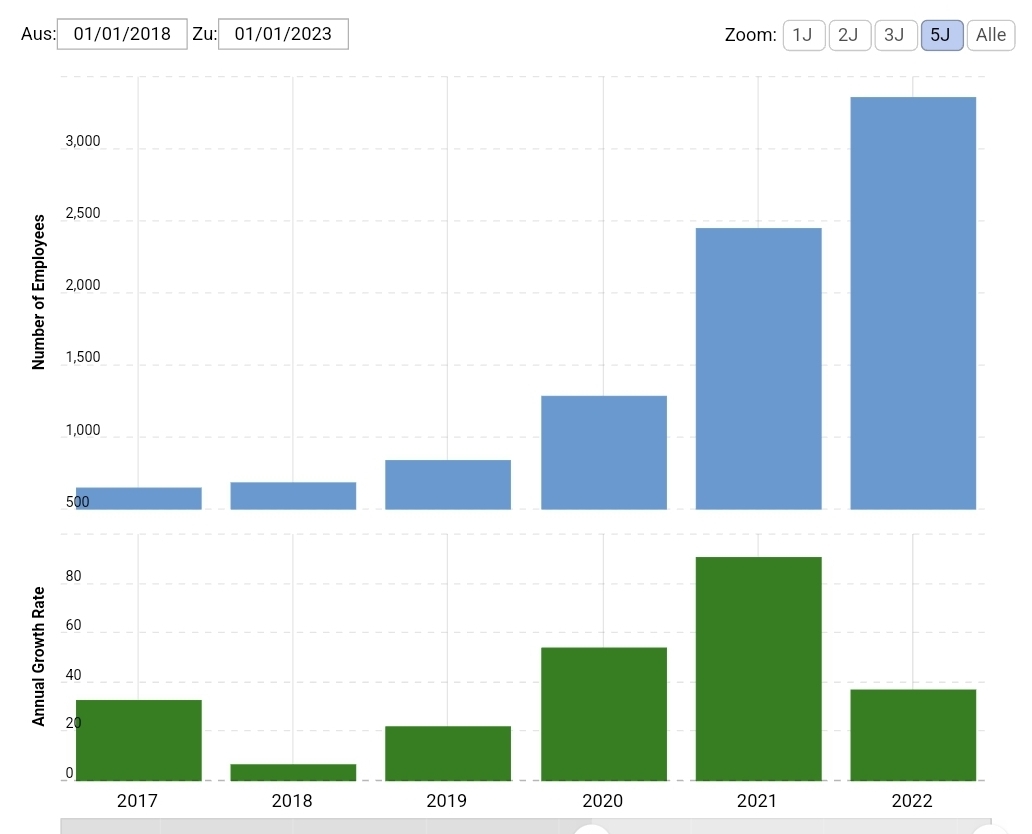1032x834 pixels.
Task: Click the 80 growth axis label
Action: (73, 576)
